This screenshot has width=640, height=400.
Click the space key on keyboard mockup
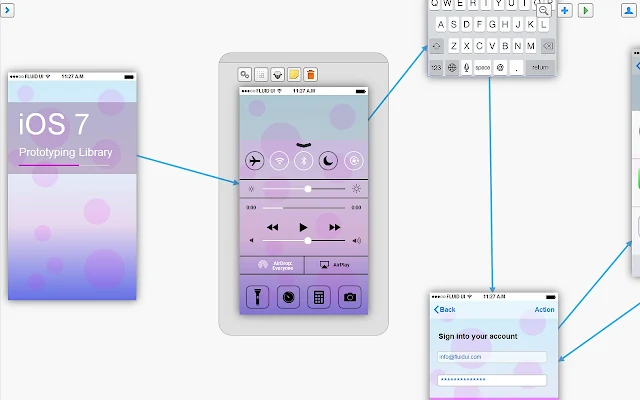(x=482, y=67)
